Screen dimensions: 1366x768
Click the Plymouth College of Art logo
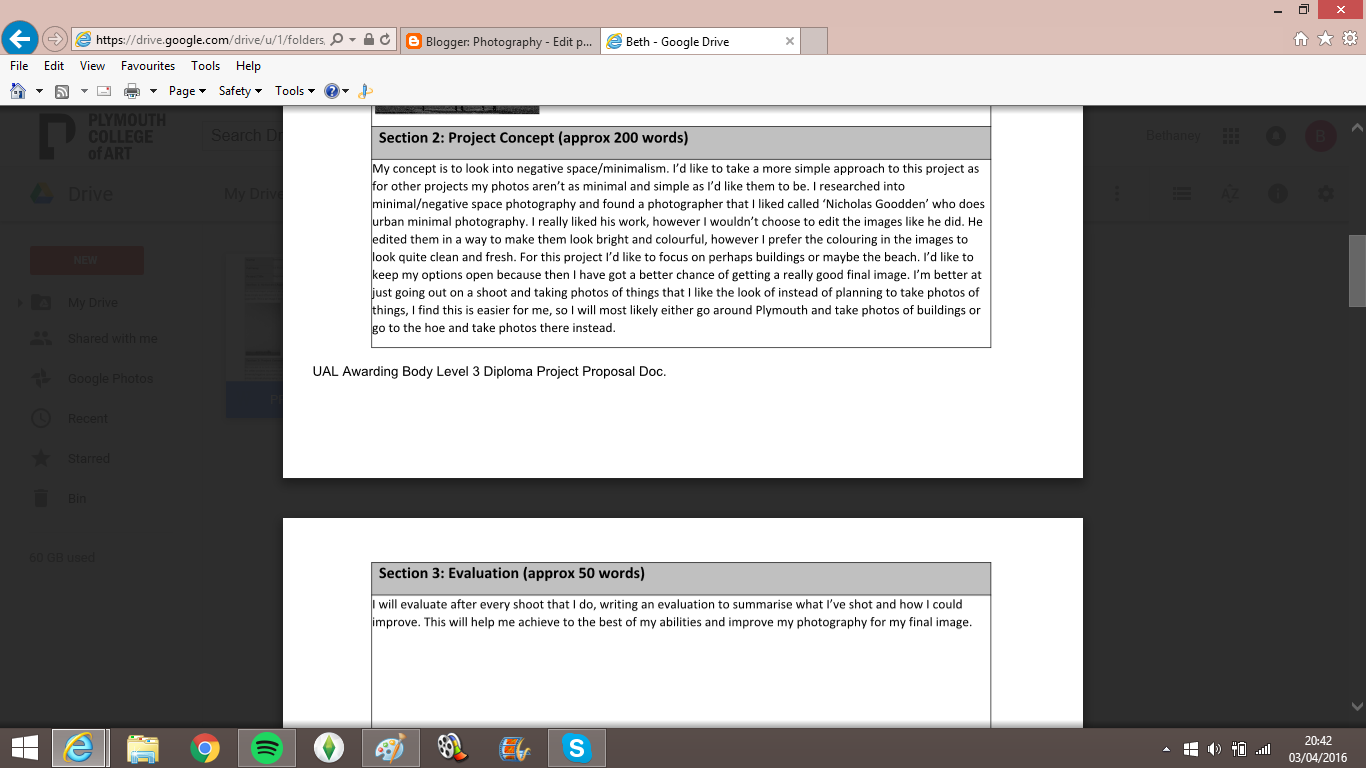103,136
